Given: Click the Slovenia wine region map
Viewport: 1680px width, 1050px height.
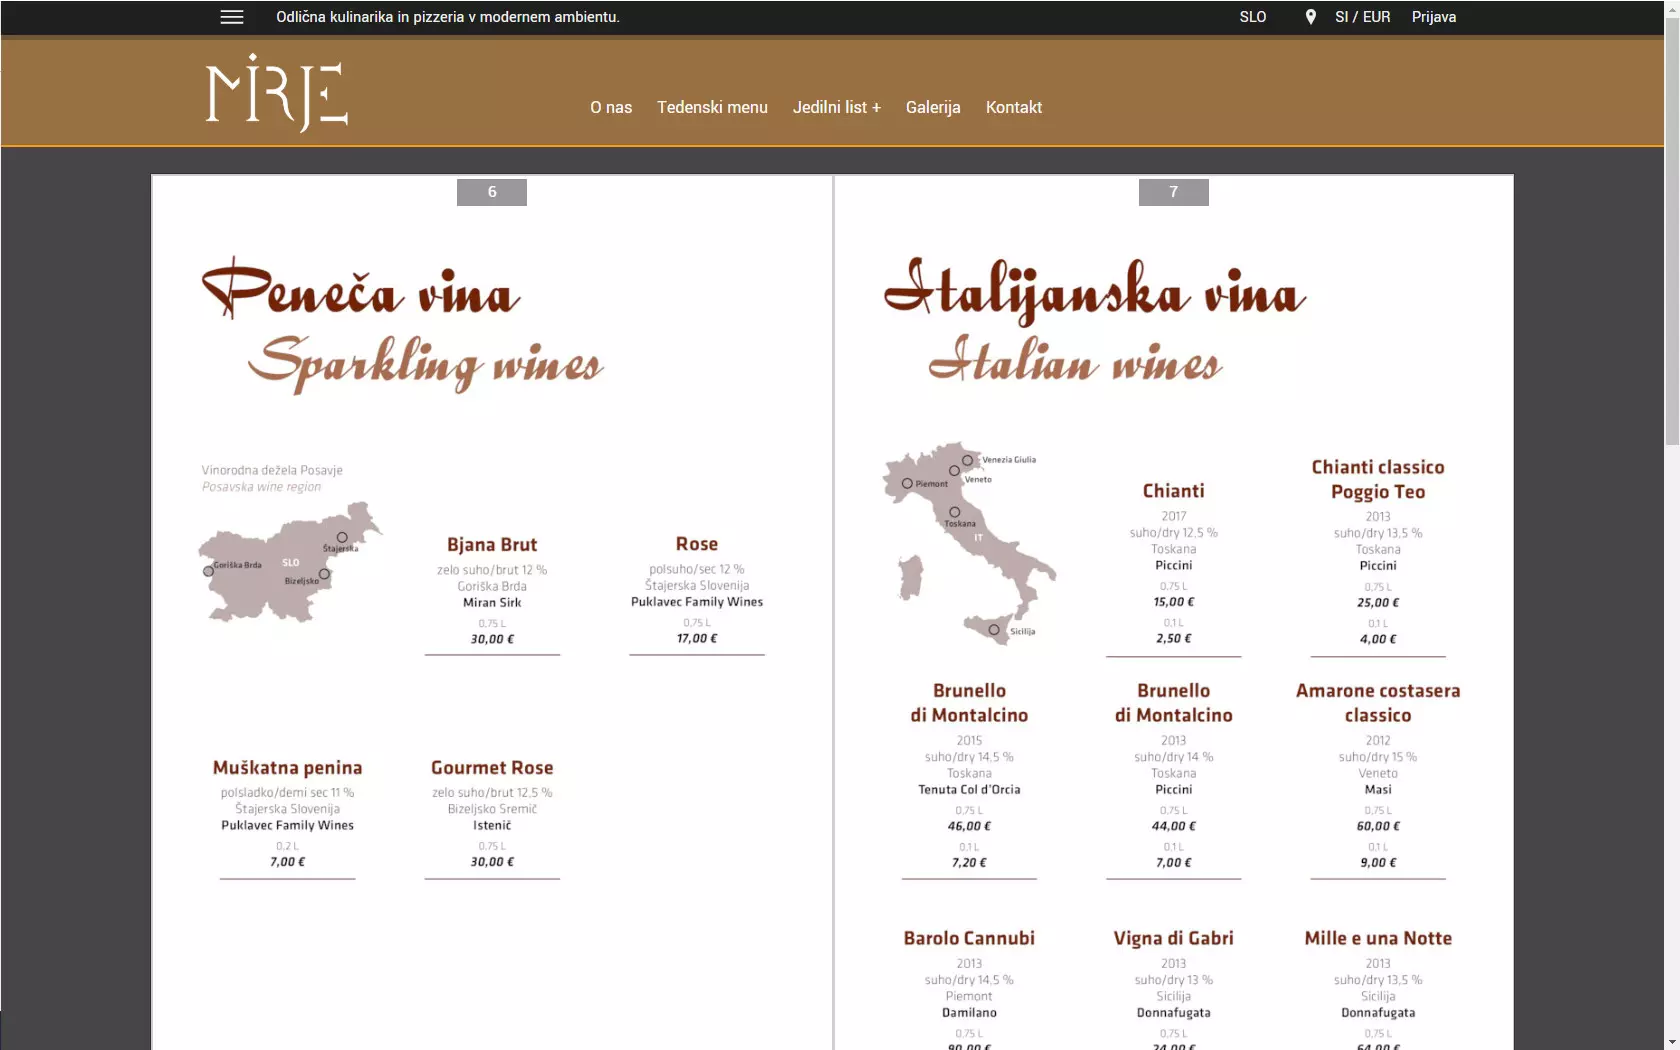Looking at the screenshot, I should 289,561.
